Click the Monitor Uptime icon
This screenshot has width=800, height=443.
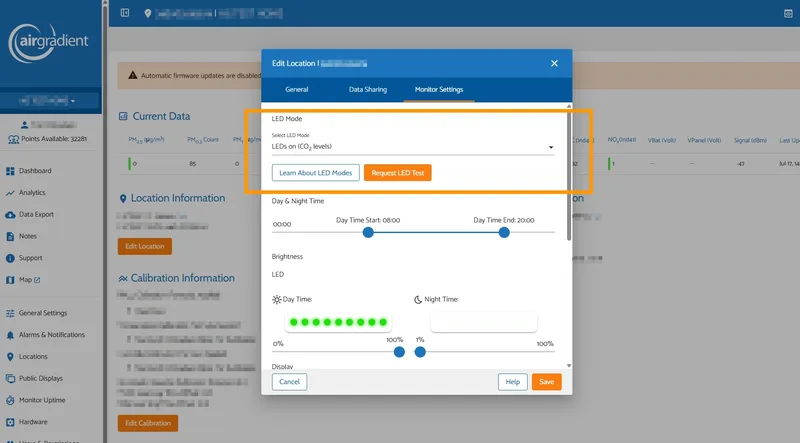coord(10,401)
